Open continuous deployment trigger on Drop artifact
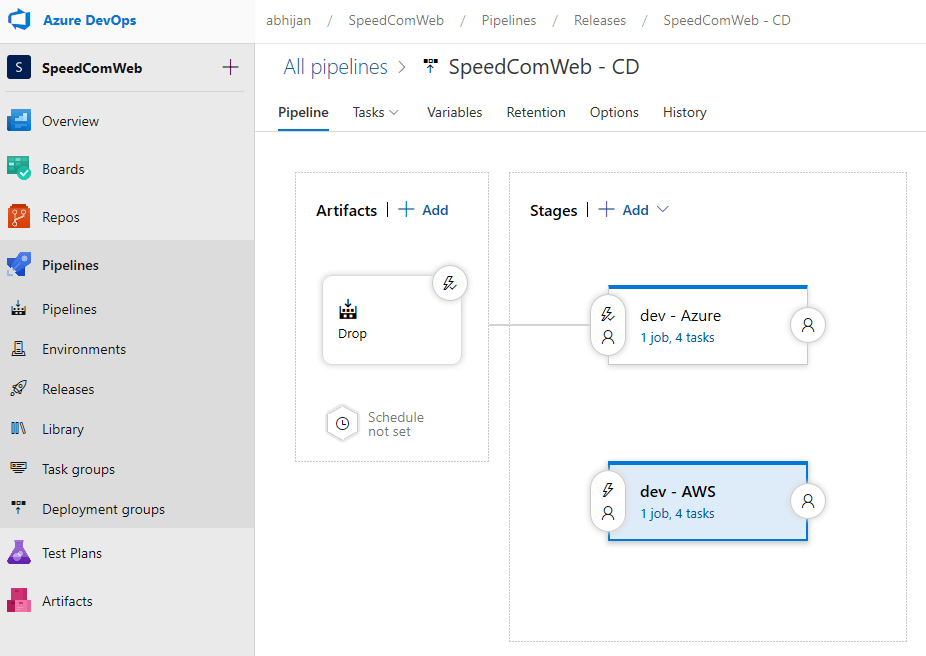Image resolution: width=926 pixels, height=656 pixels. point(450,284)
